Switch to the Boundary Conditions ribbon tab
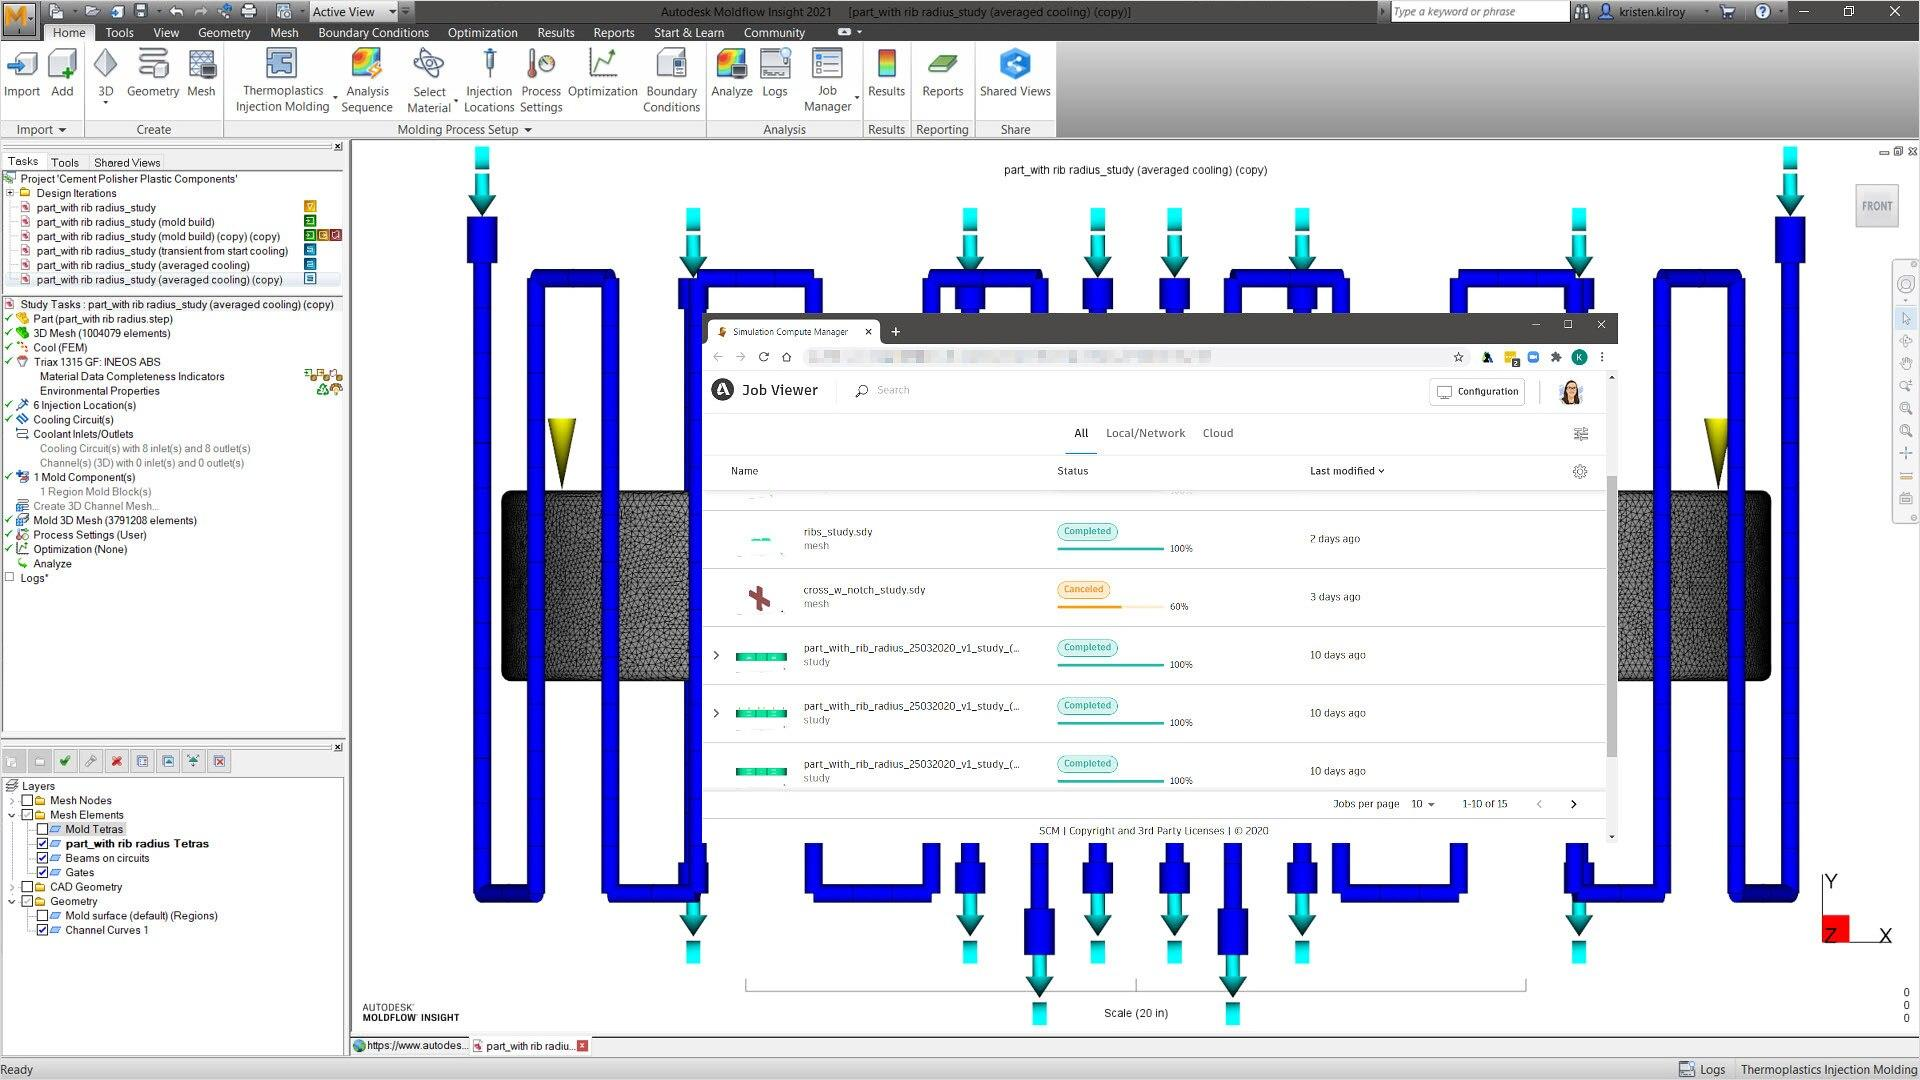 coord(373,32)
